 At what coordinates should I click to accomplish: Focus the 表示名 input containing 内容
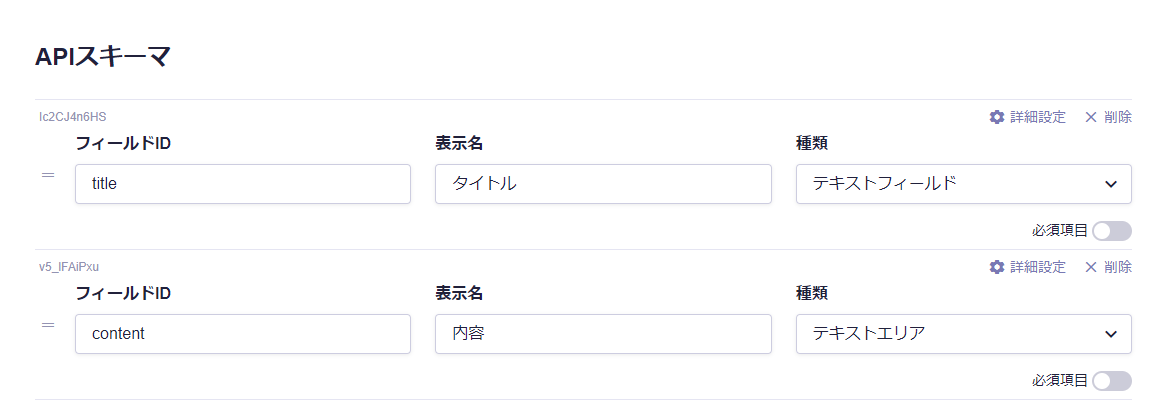click(x=603, y=334)
